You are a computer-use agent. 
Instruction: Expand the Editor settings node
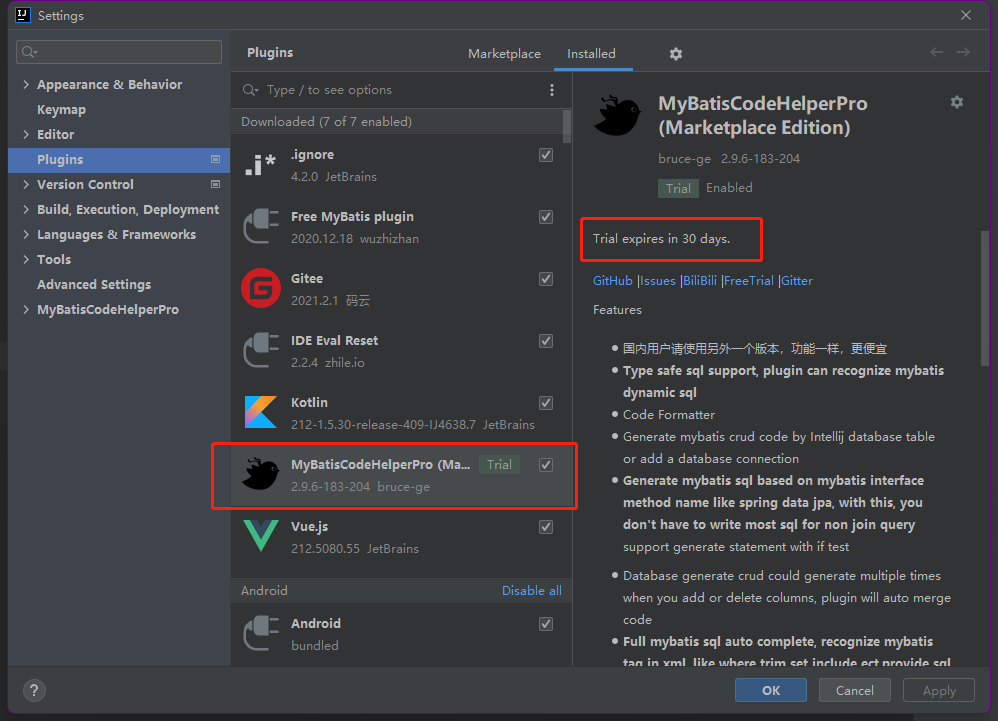(x=26, y=134)
